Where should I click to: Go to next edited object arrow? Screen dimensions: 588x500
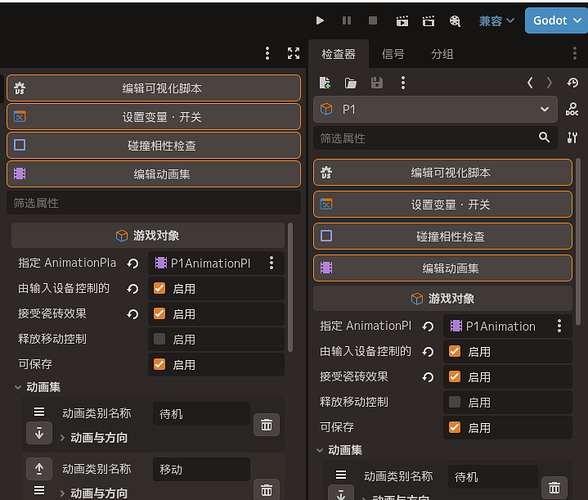(x=549, y=83)
